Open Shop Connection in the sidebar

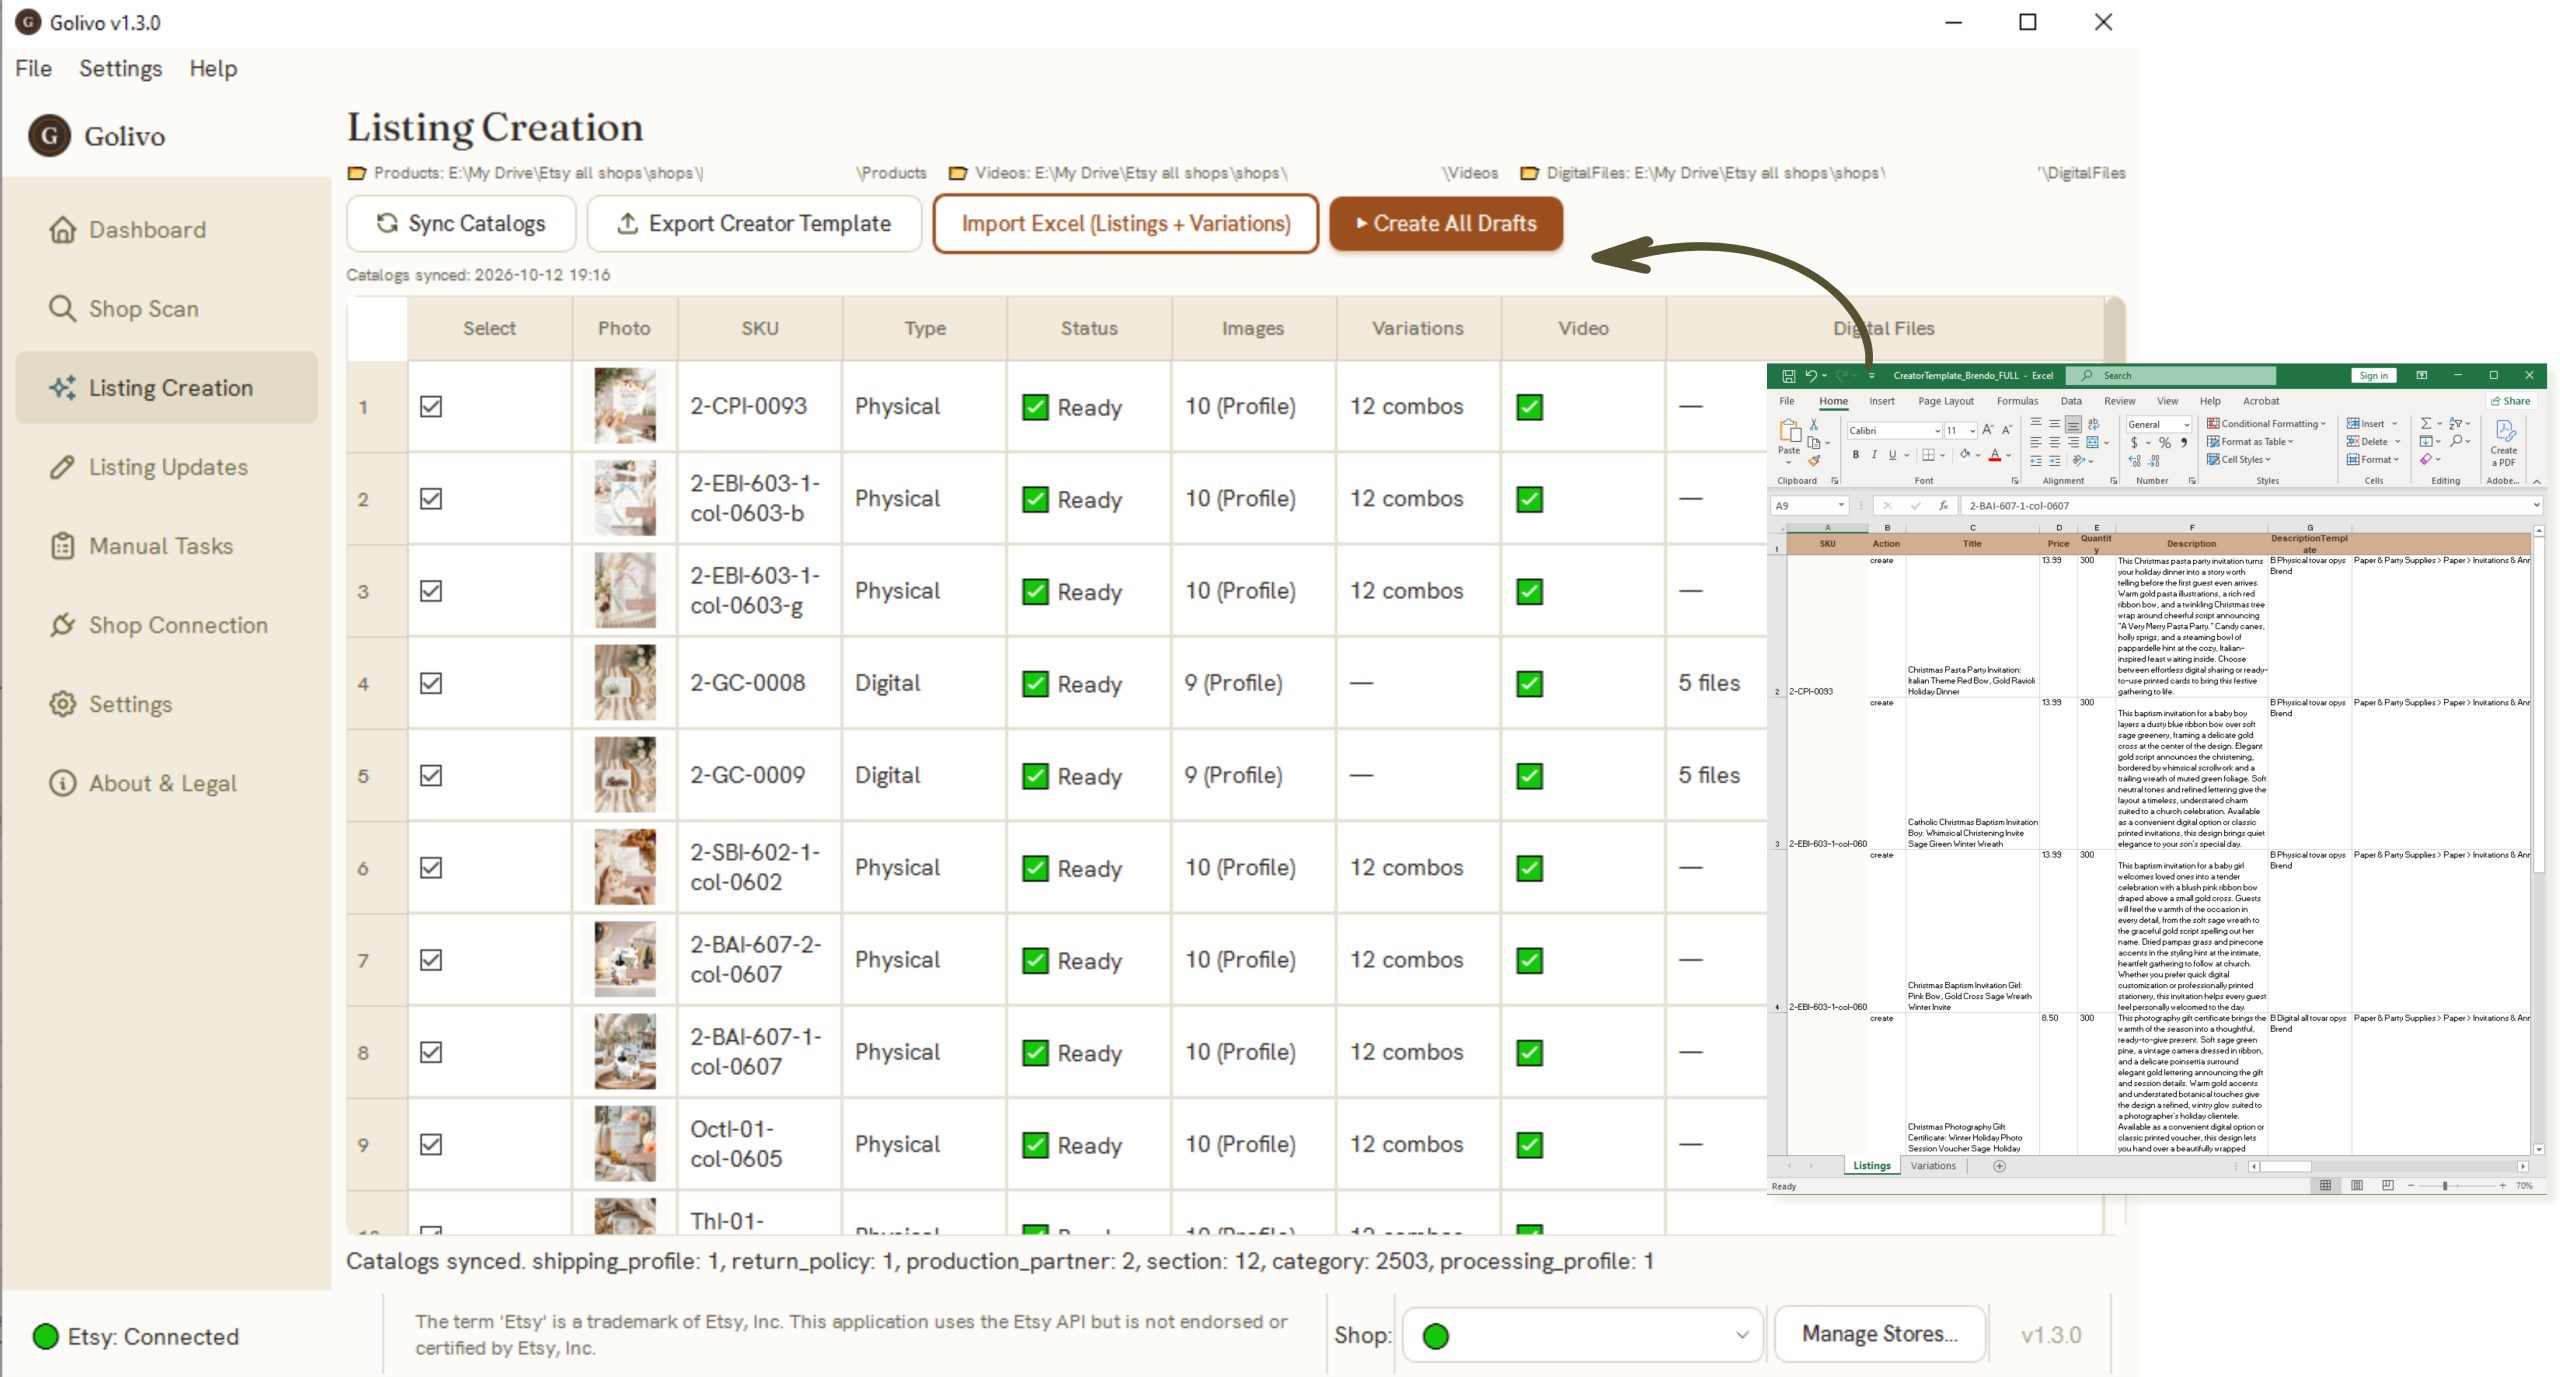[x=165, y=625]
